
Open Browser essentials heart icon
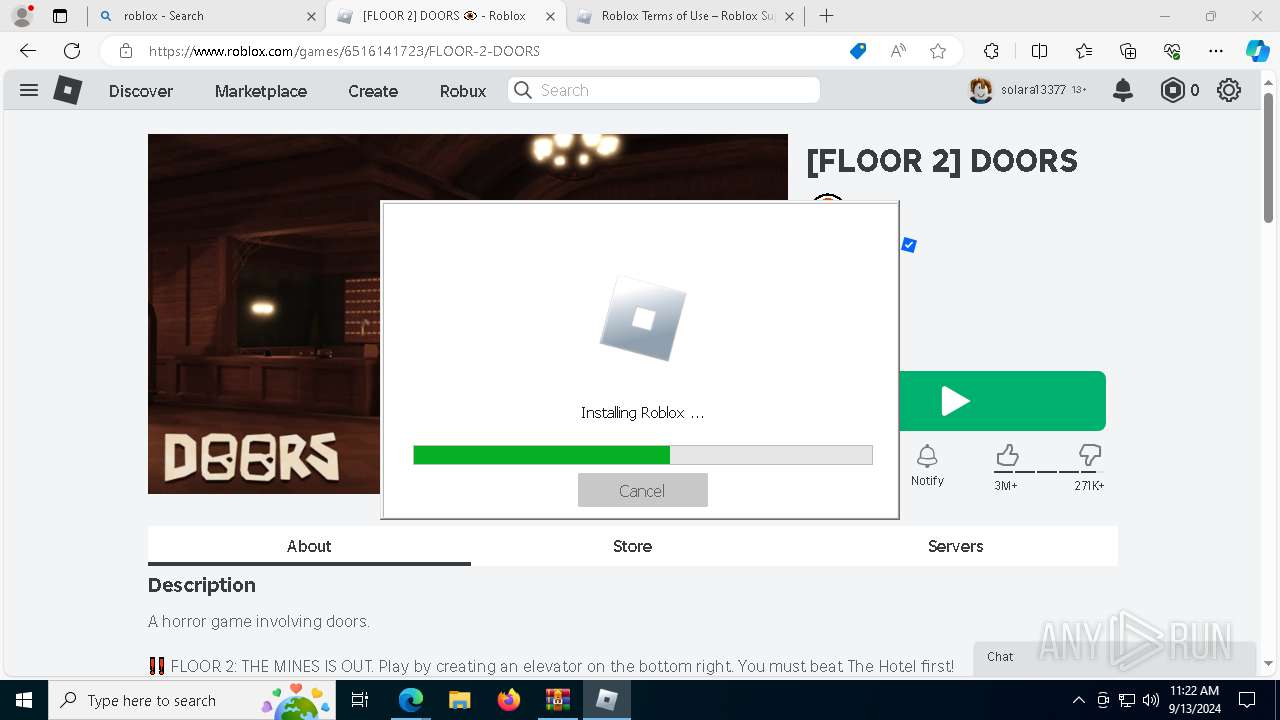coord(1172,51)
